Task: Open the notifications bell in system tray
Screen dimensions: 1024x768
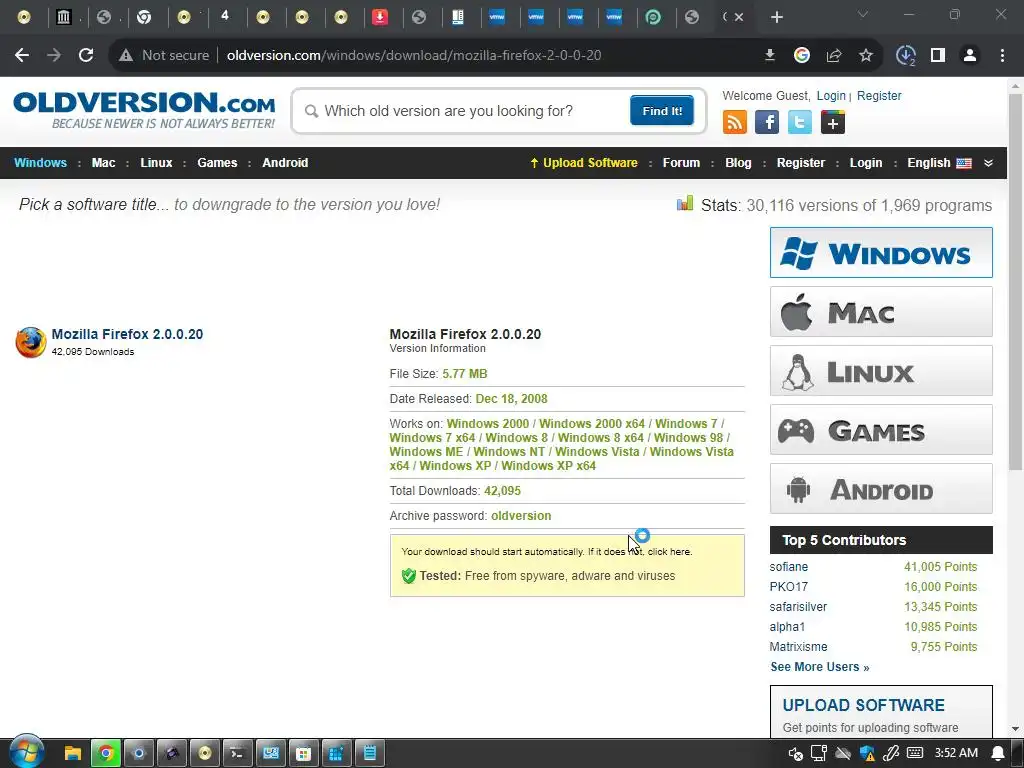Action: click(x=999, y=754)
